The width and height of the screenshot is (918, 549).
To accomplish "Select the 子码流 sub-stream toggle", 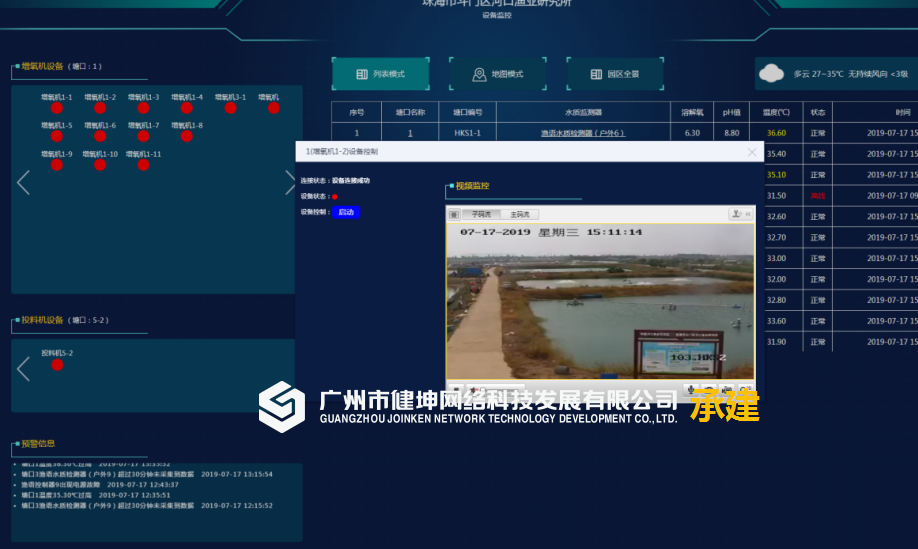I will point(481,214).
